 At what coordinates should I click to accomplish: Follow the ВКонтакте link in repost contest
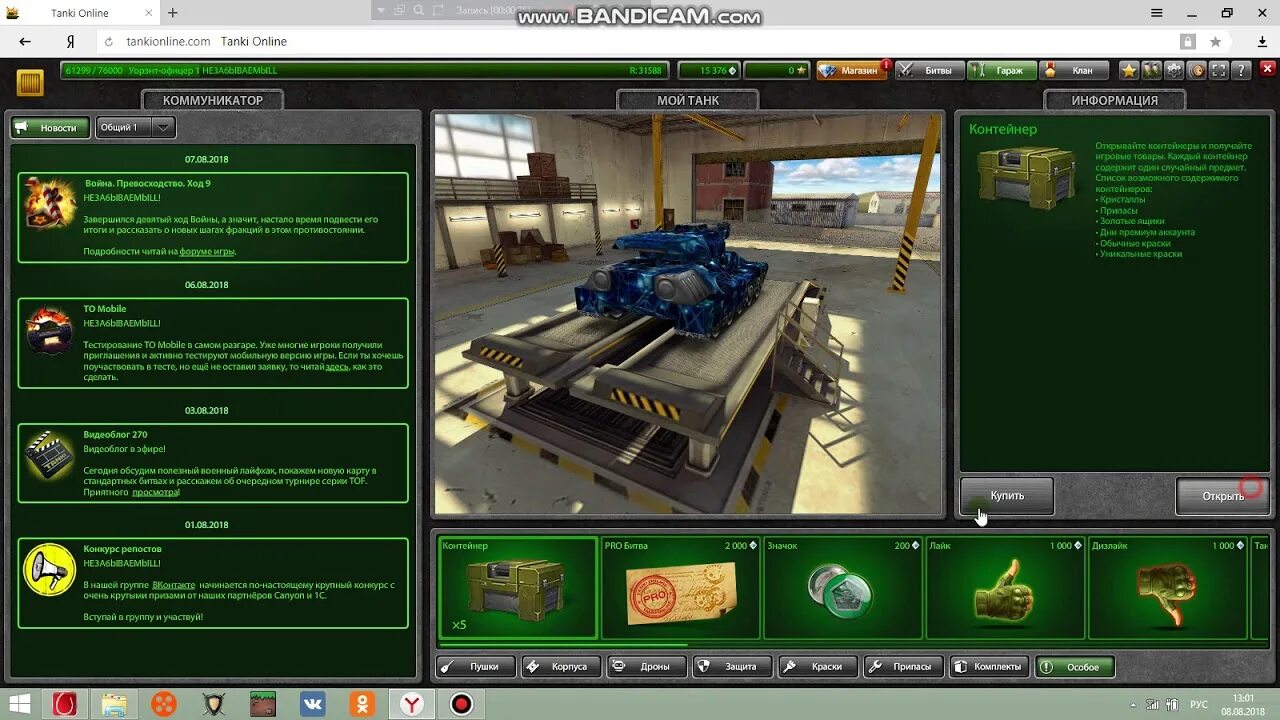174,584
